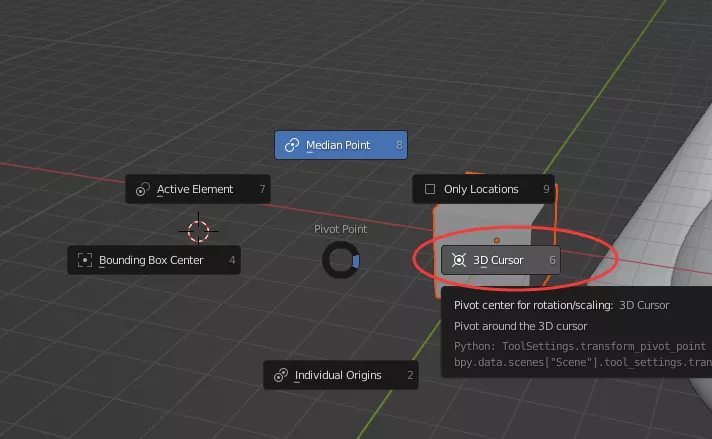Set pivot to 3D Cursor
Image resolution: width=712 pixels, height=439 pixels.
tap(499, 260)
